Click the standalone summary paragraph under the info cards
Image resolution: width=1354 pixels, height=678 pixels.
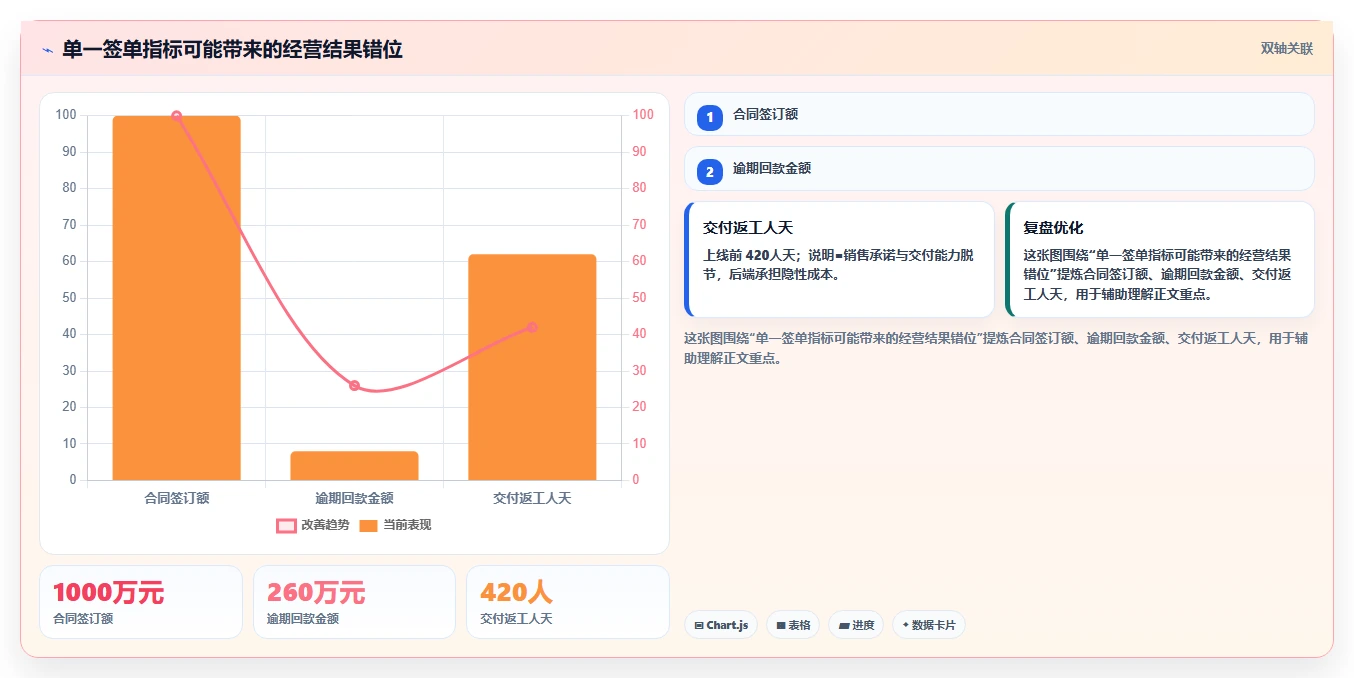click(x=996, y=348)
